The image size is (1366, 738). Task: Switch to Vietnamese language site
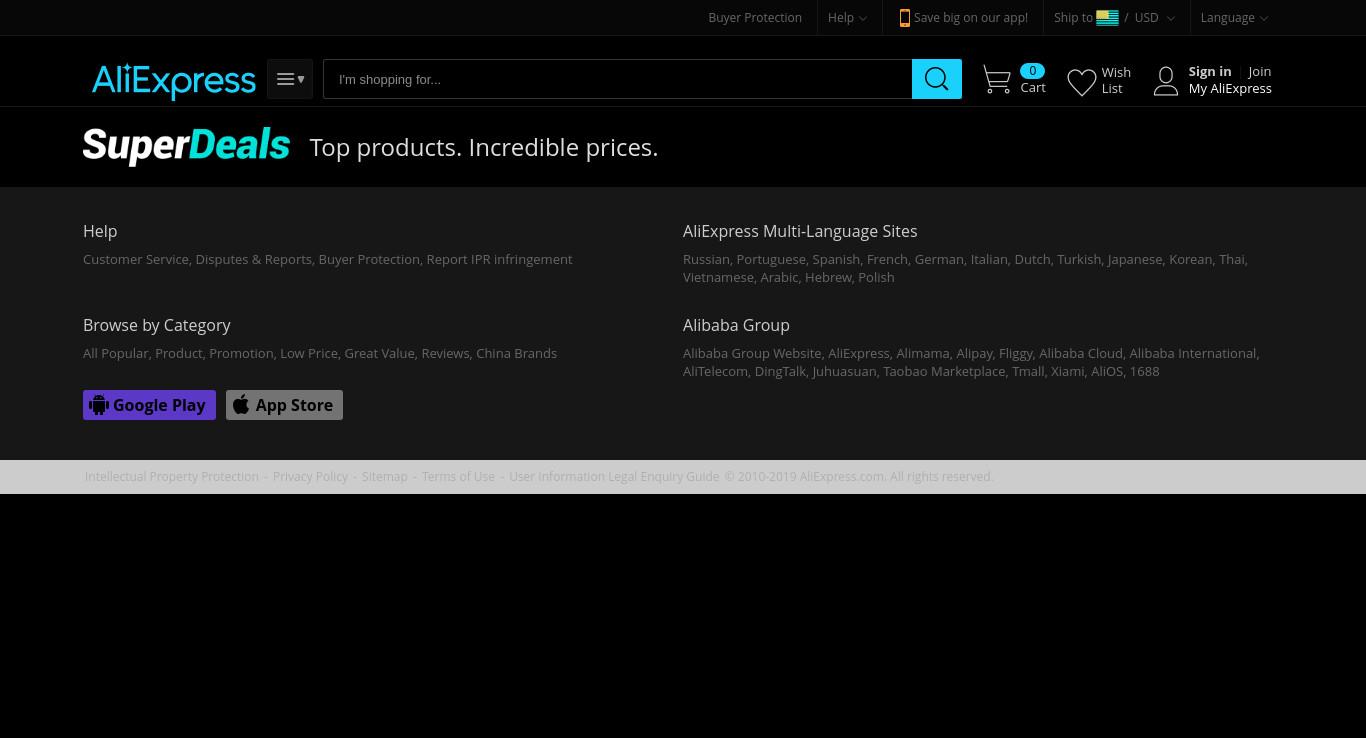tap(718, 277)
